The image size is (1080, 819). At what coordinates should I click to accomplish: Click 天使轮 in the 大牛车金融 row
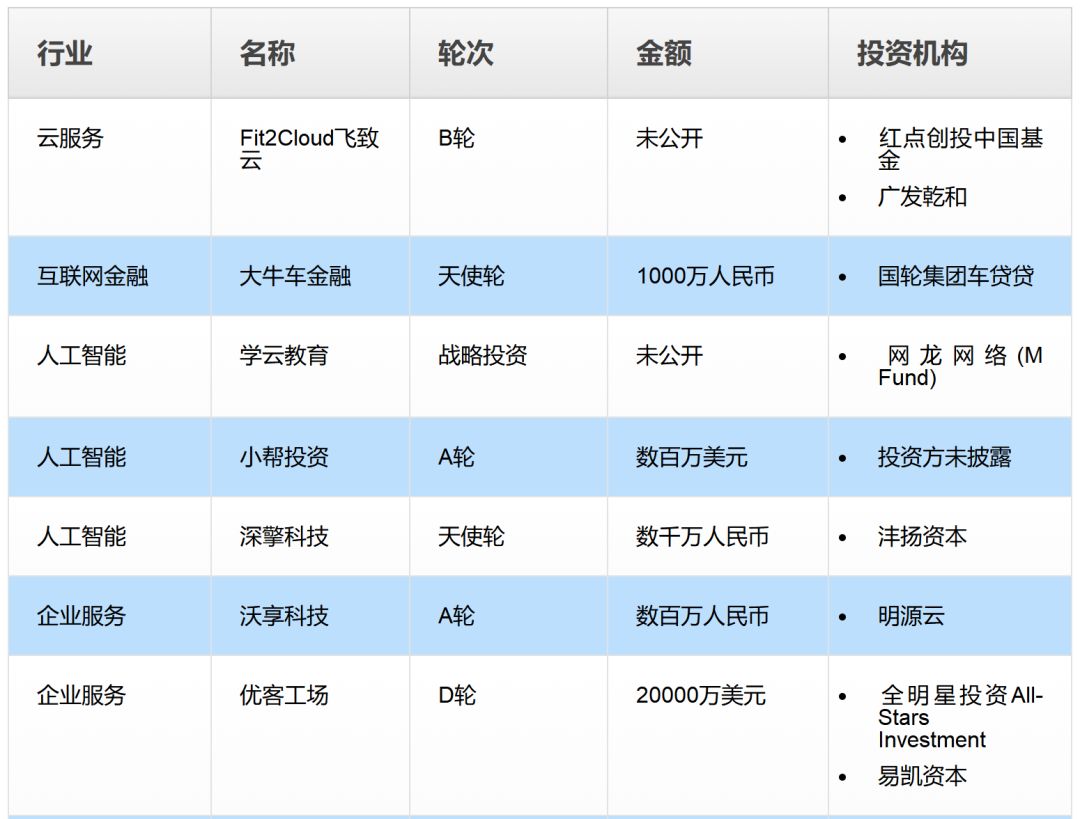(471, 276)
